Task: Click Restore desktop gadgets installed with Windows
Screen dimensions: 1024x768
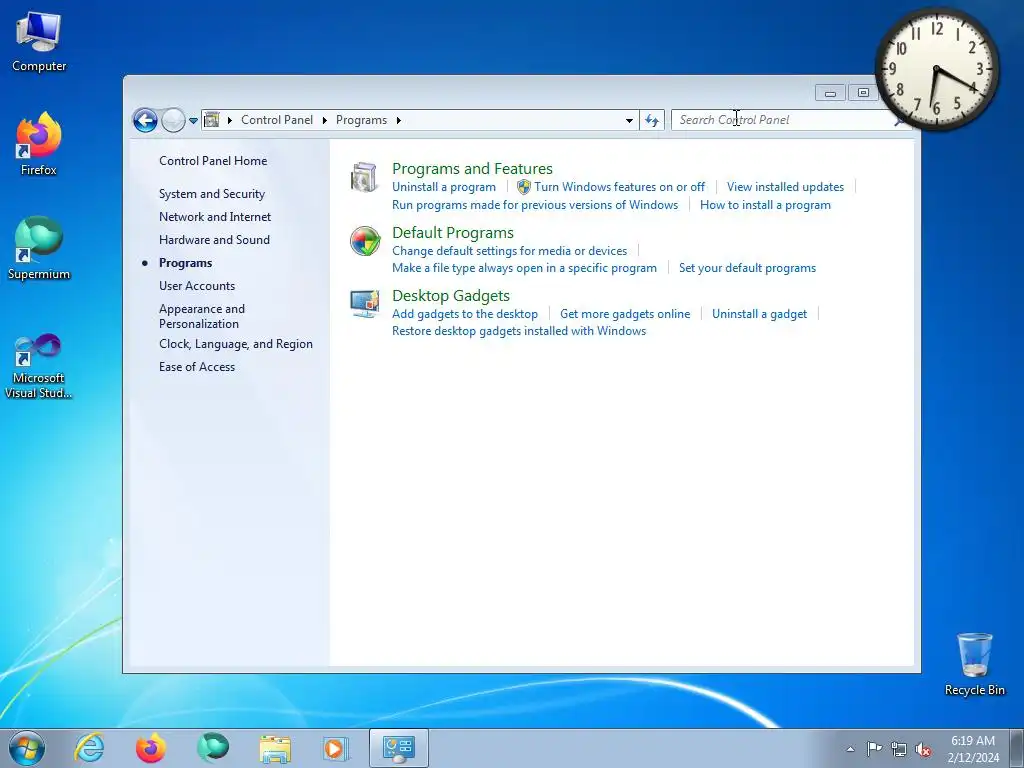Action: 519,330
